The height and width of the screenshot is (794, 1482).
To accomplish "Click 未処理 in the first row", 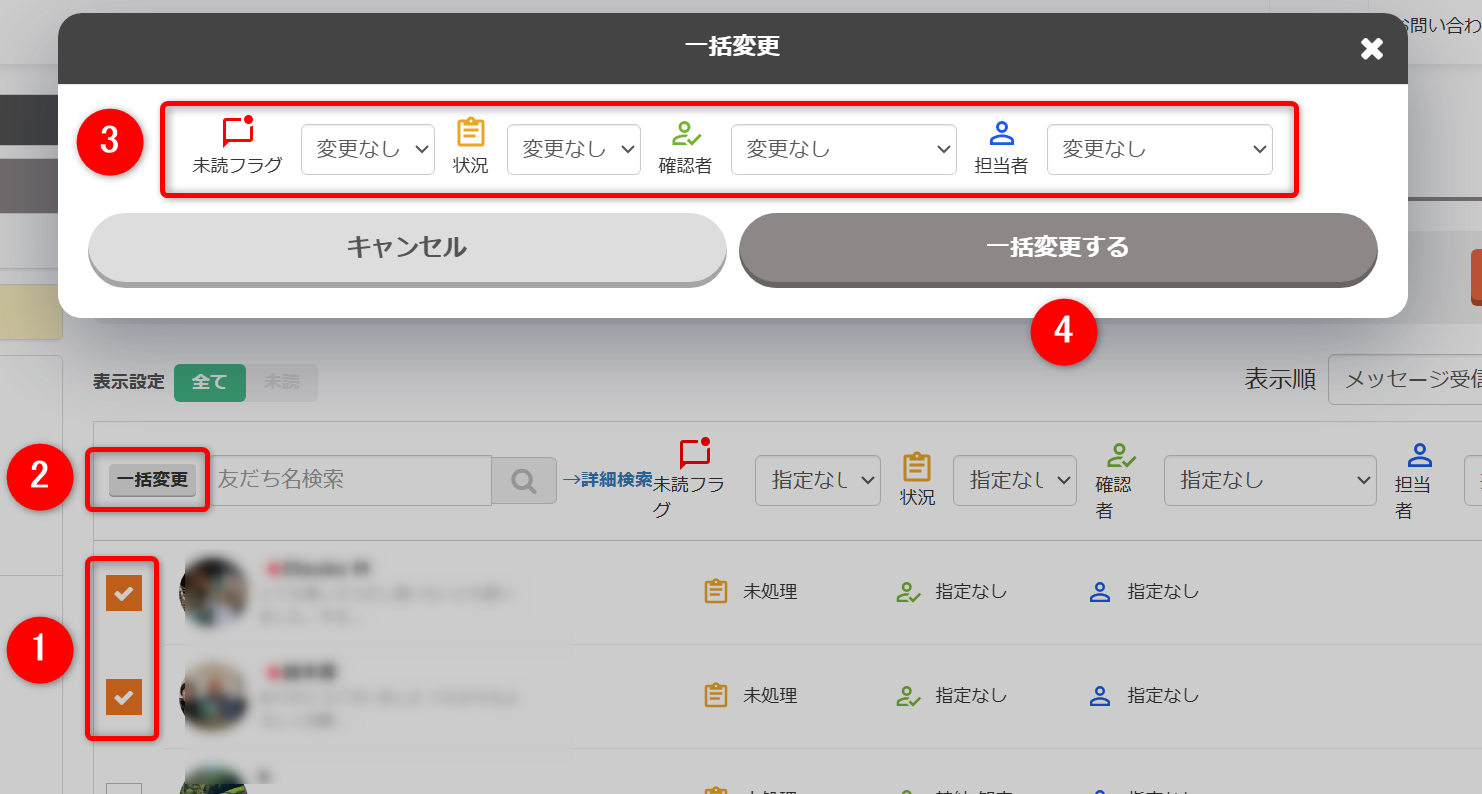I will click(770, 592).
